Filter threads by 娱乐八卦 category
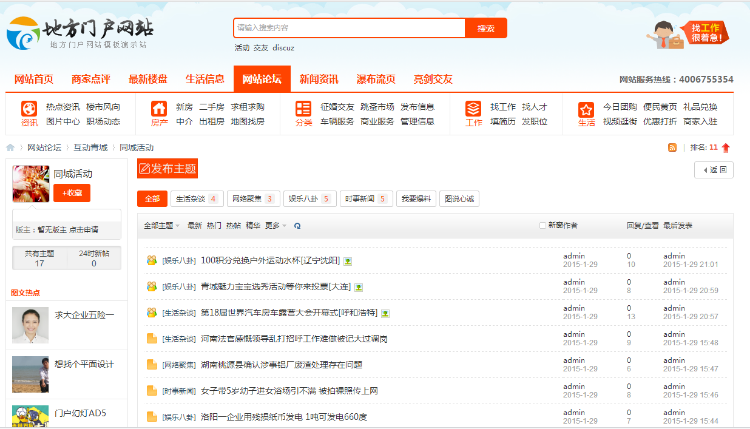 coord(309,198)
